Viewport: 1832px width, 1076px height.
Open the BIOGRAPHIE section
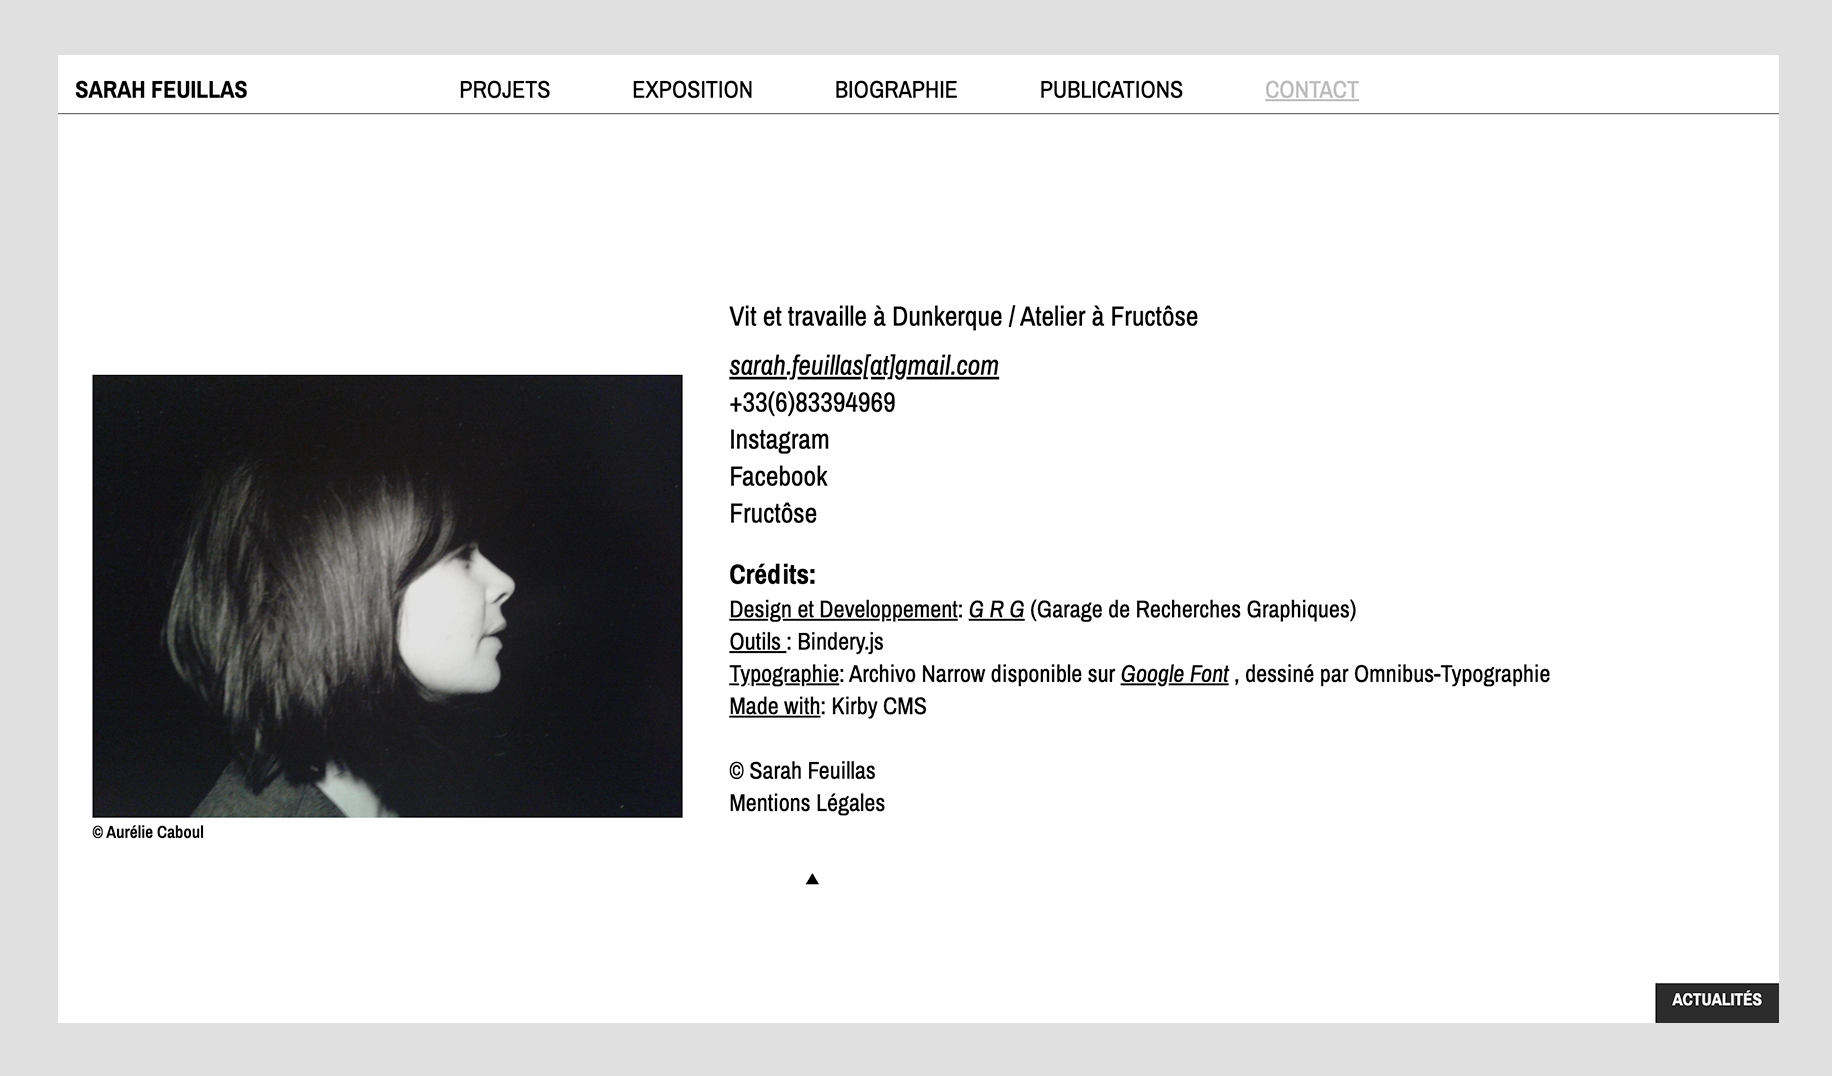(896, 89)
